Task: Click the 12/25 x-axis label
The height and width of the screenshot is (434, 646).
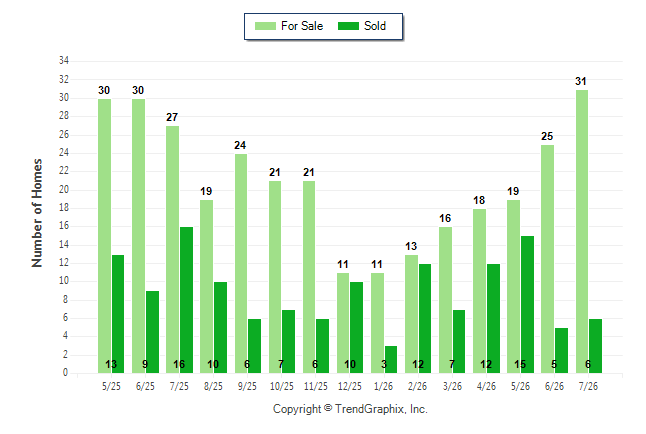Action: click(350, 387)
